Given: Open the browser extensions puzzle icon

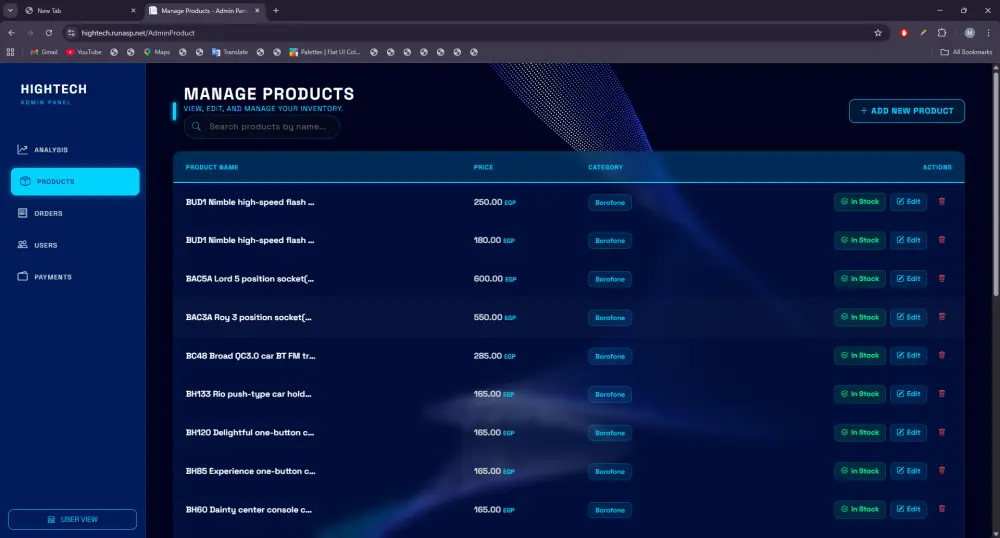Looking at the screenshot, I should click(942, 33).
